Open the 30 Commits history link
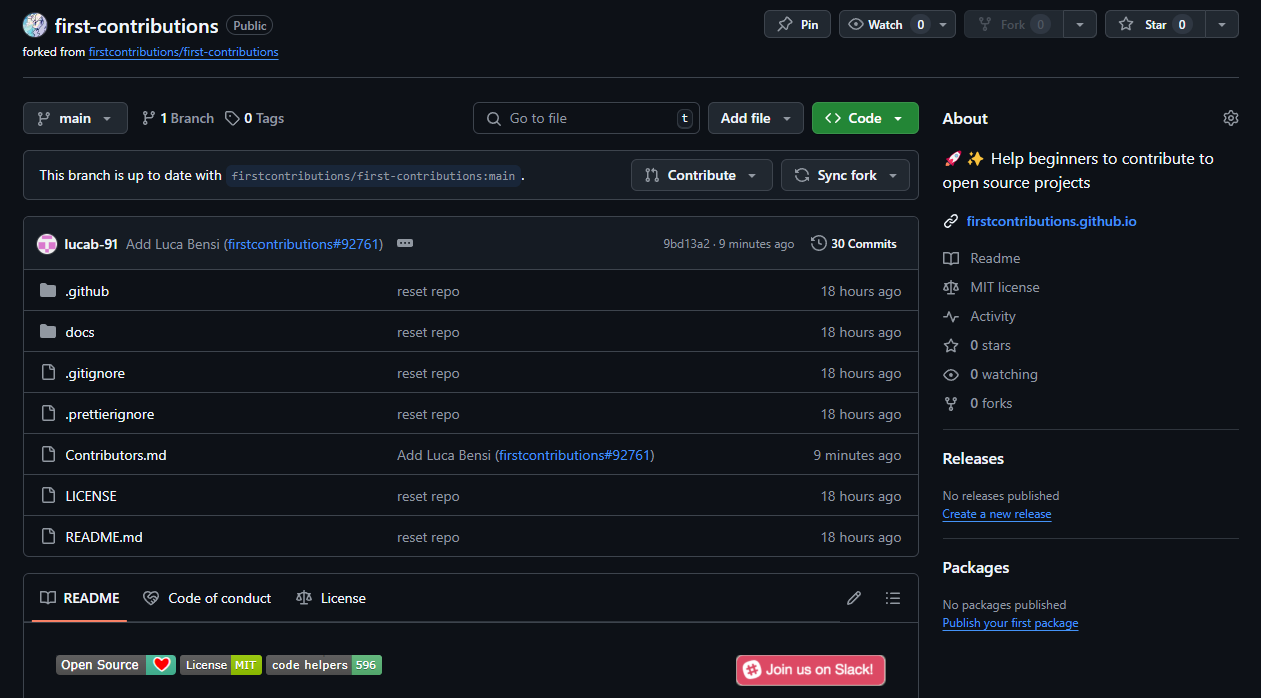 (x=854, y=243)
